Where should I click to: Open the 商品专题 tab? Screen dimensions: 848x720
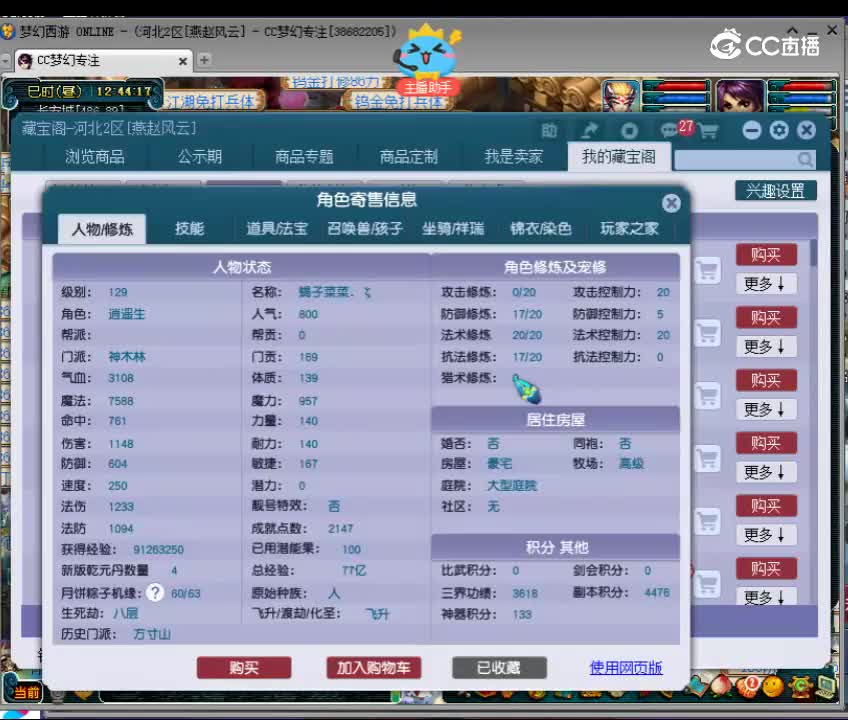pyautogui.click(x=304, y=157)
